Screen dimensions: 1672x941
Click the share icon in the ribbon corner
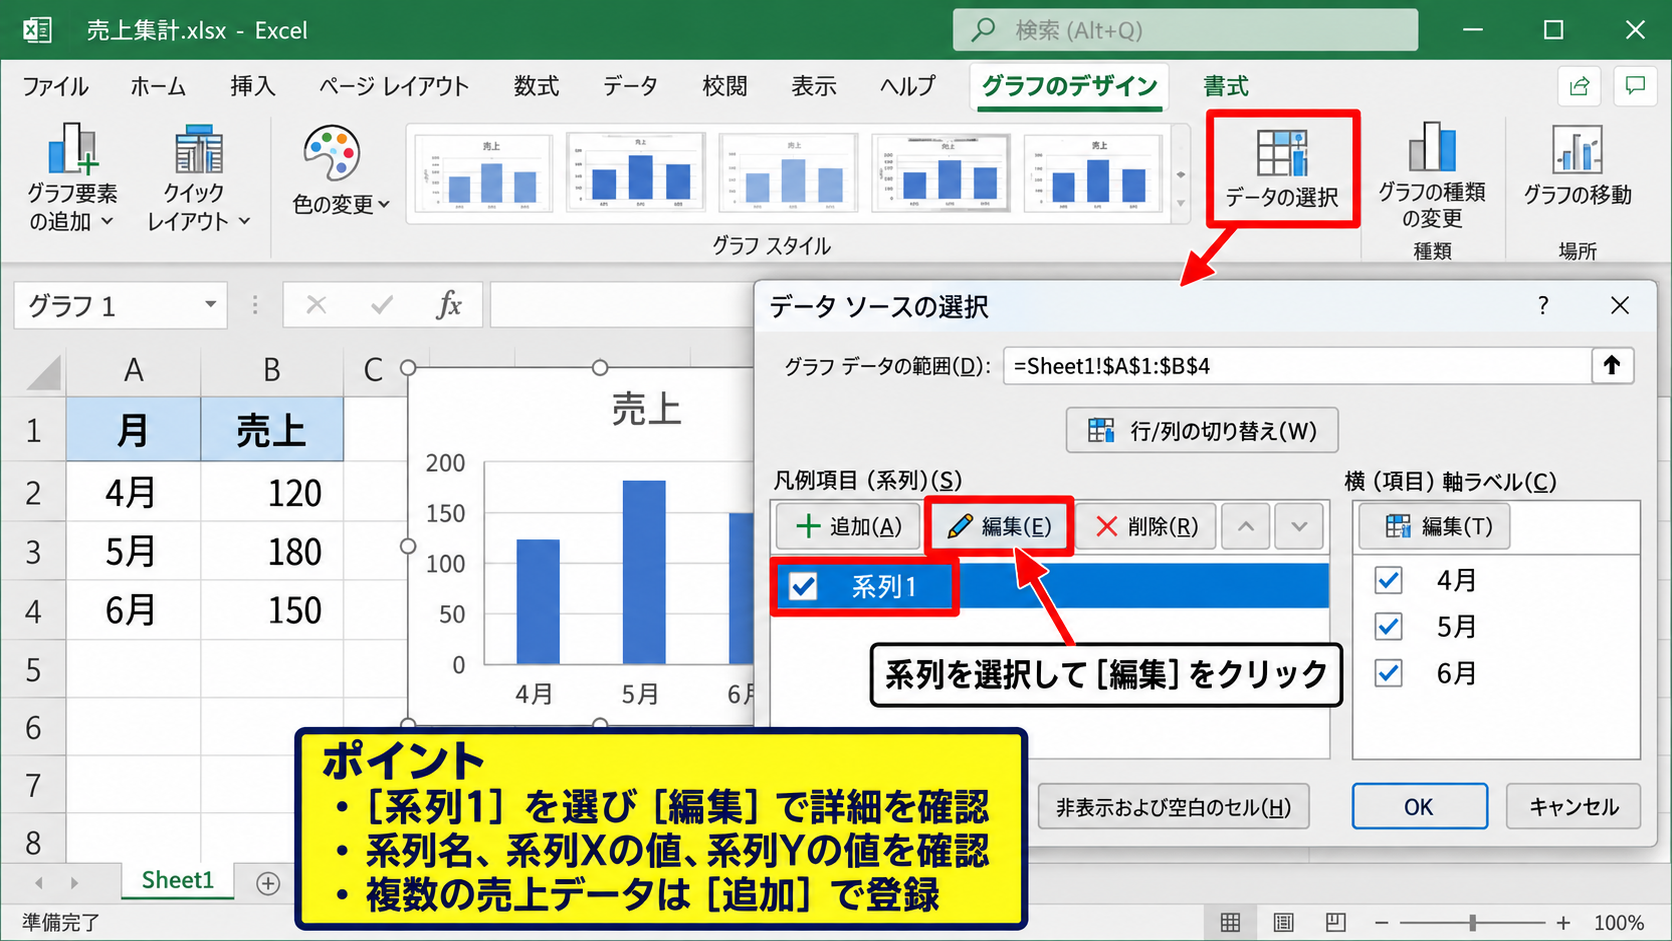(1579, 86)
